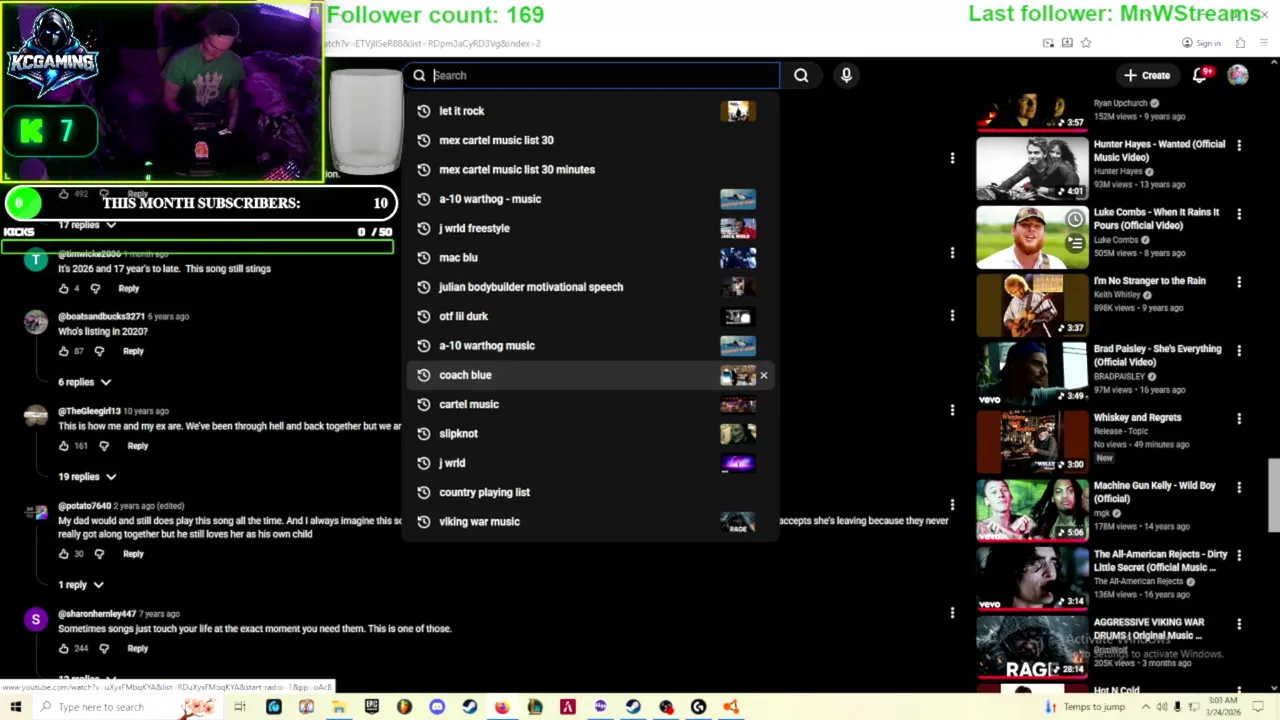Open the Hunter Hayes - Wanted thumbnail
The image size is (1280, 720).
[x=1032, y=167]
